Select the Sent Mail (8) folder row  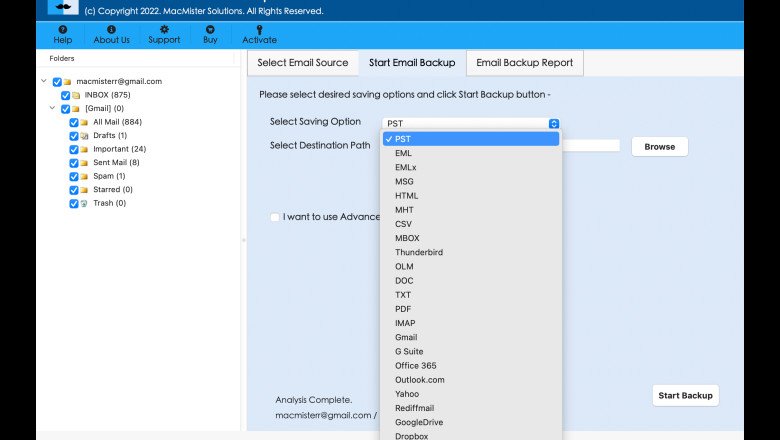point(116,163)
